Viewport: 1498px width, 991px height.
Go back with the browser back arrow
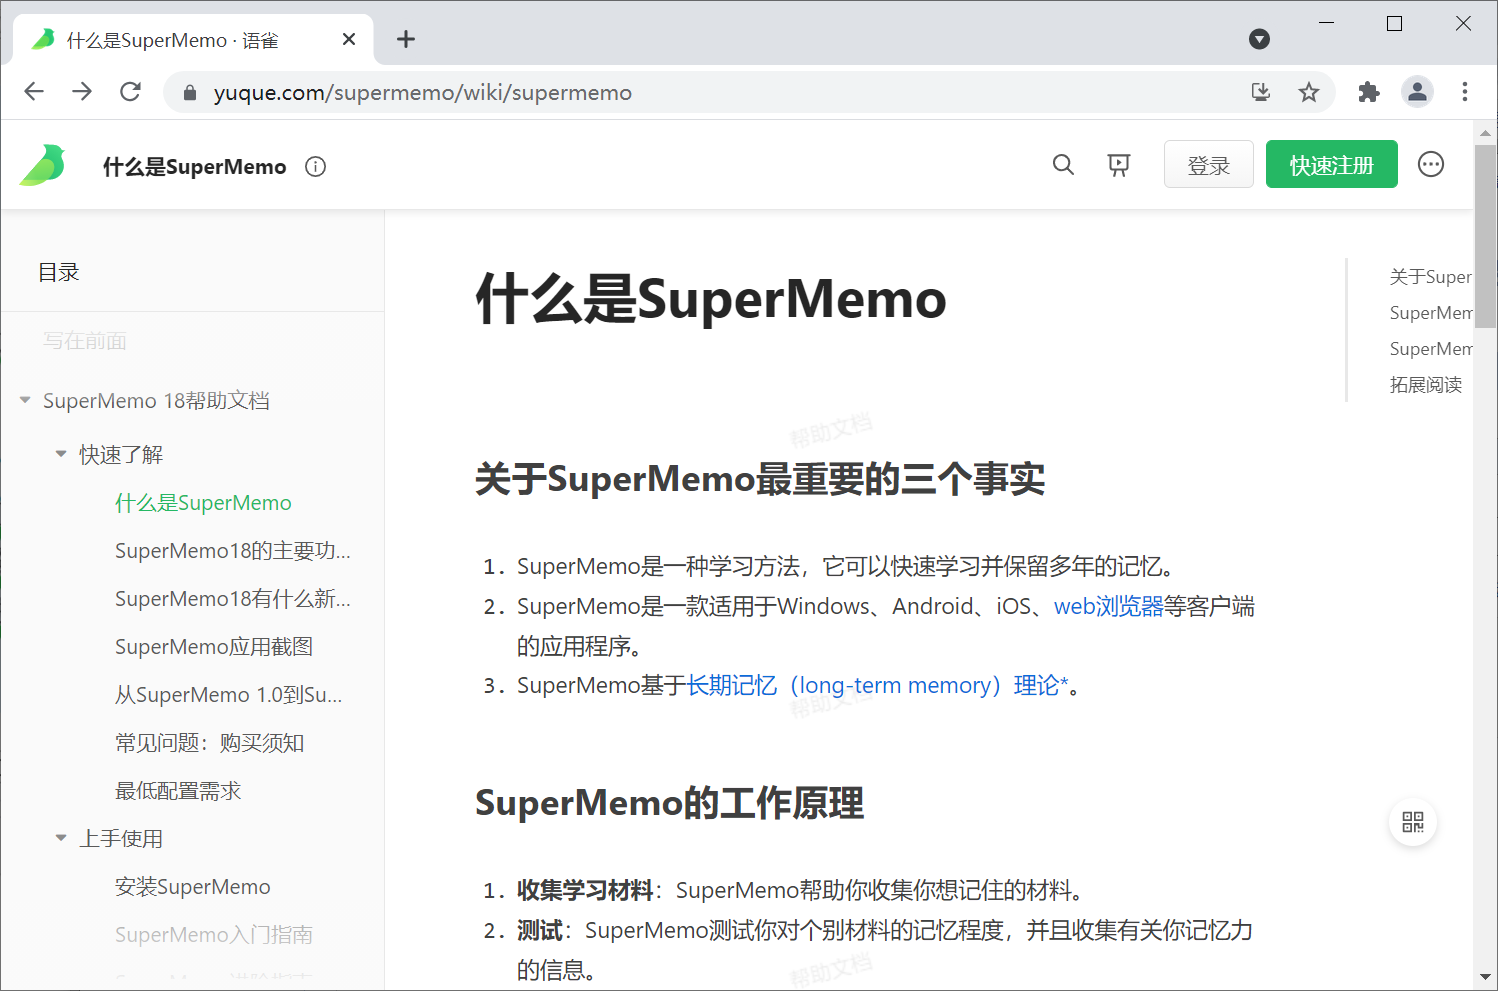click(34, 92)
